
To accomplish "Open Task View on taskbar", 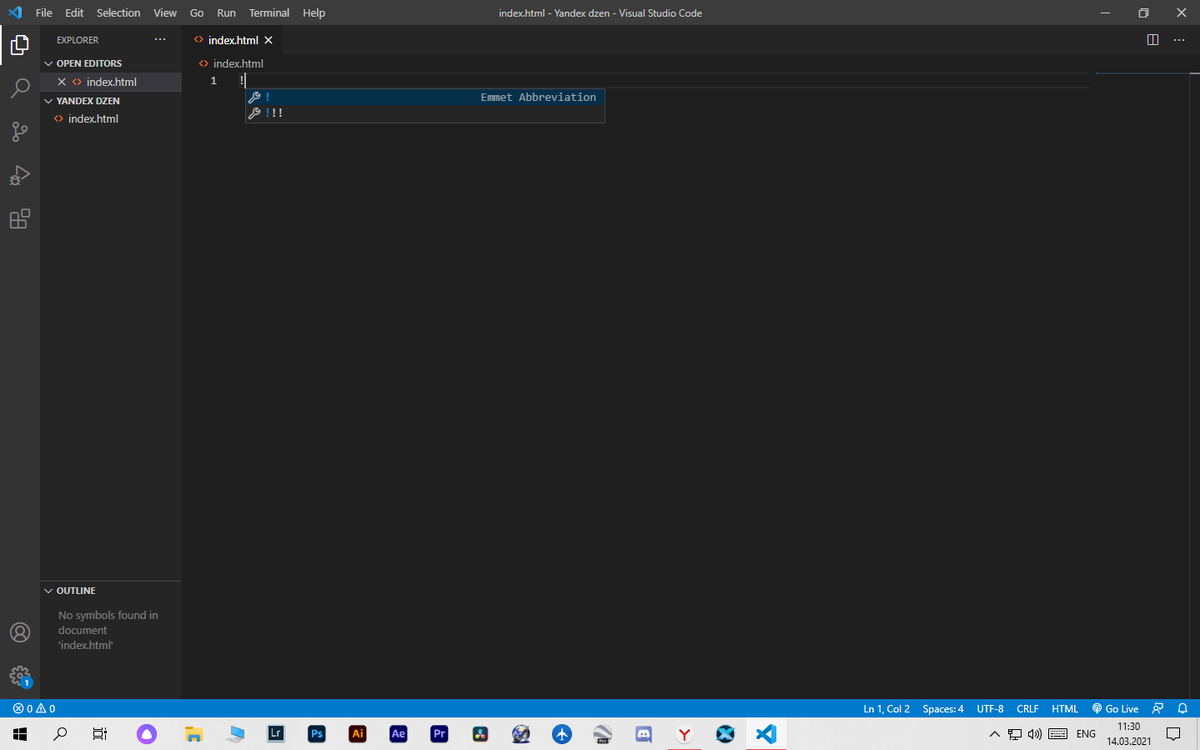I will tap(100, 734).
